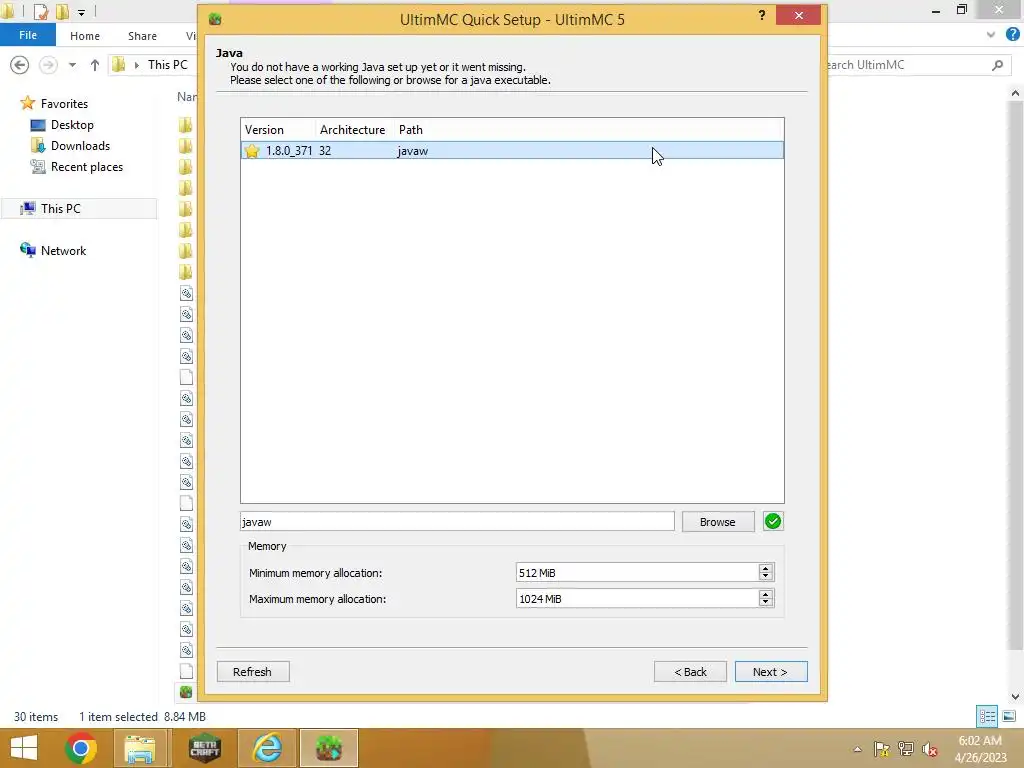Click the Refresh button

click(x=253, y=672)
